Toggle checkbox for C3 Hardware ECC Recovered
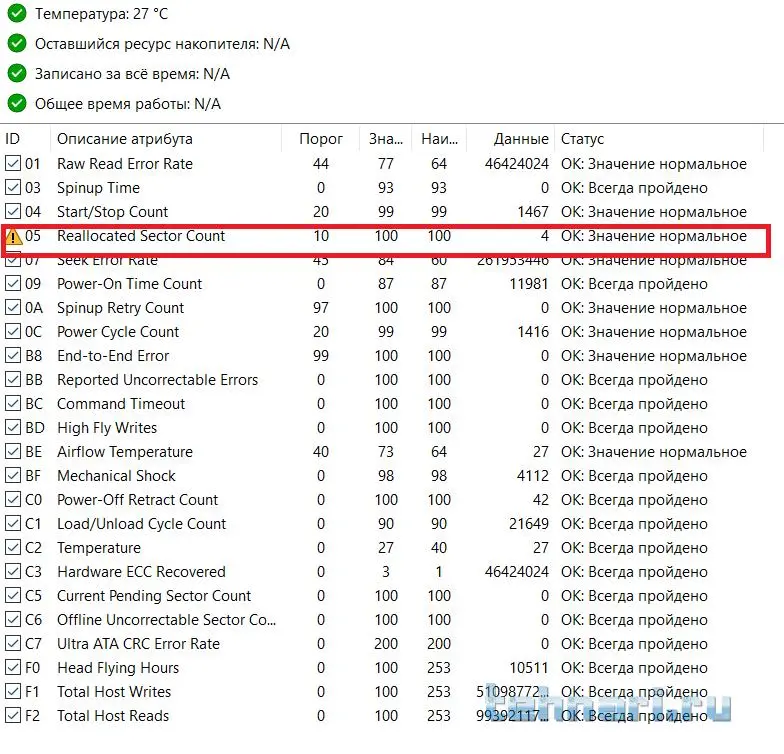Screen dimensions: 784x754 coord(12,572)
